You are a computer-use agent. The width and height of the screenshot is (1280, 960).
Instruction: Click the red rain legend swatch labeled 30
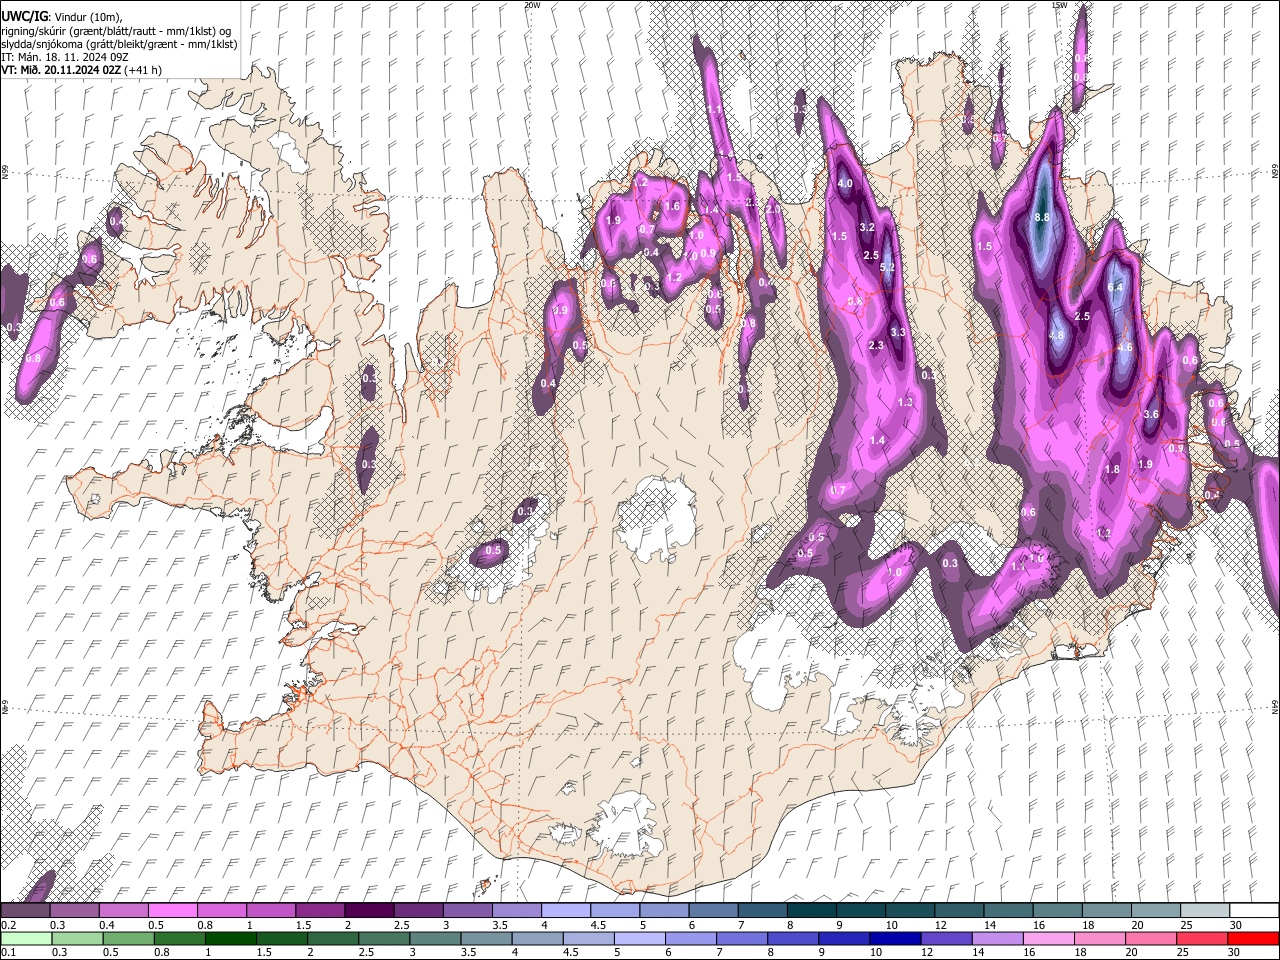(x=1253, y=938)
